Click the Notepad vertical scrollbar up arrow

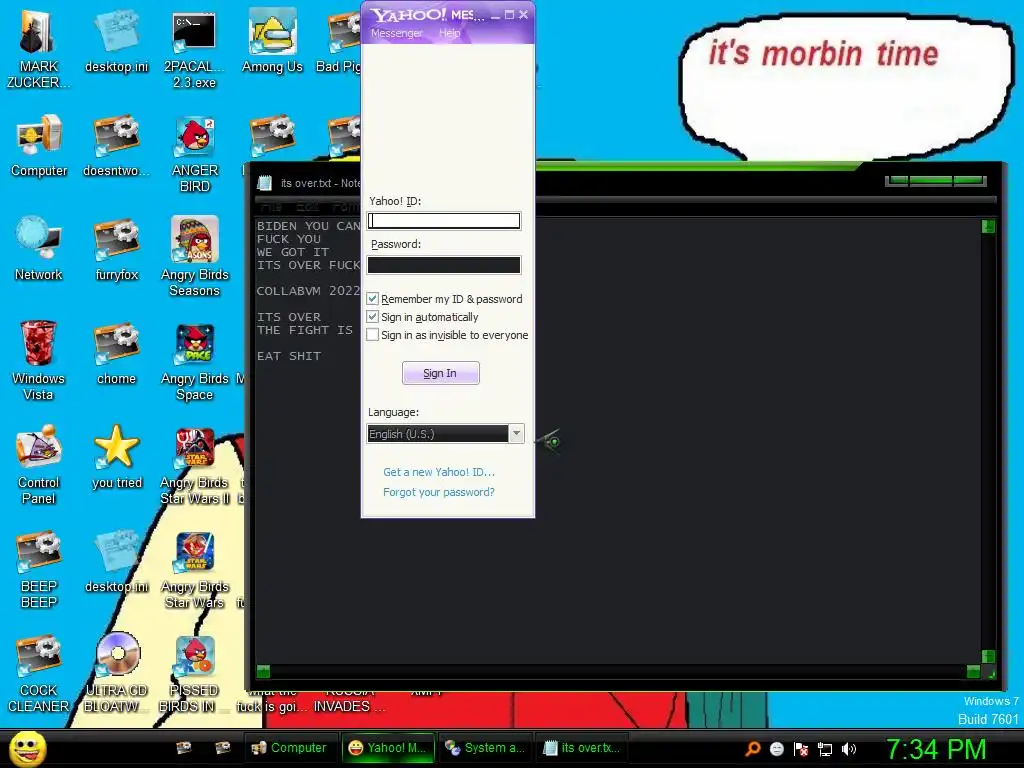(x=988, y=227)
